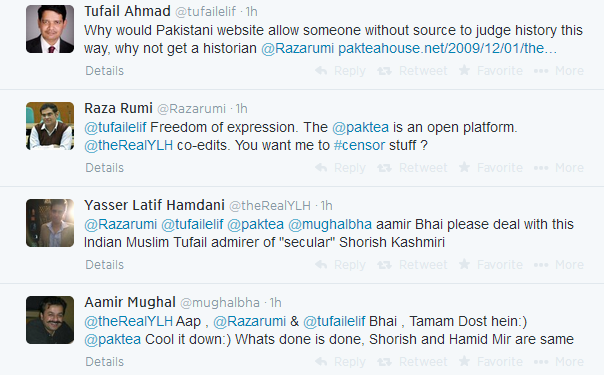Reply to Tufail Ahmad's tweet
The image size is (604, 375).
point(340,71)
